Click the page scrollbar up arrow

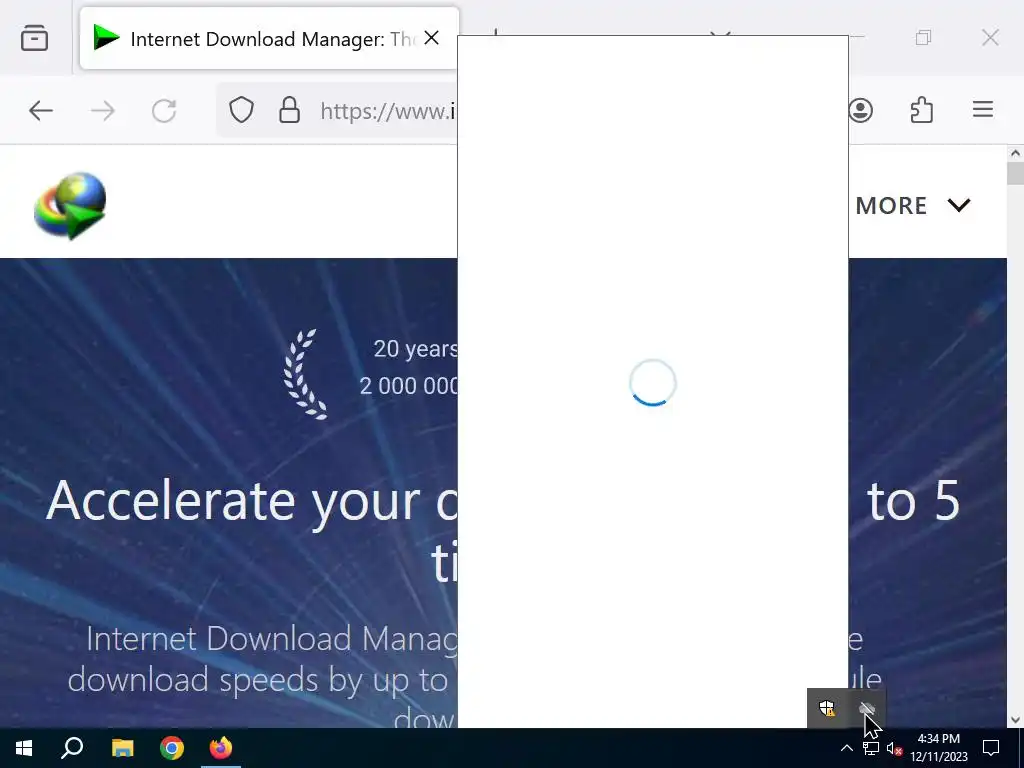pyautogui.click(x=1015, y=154)
